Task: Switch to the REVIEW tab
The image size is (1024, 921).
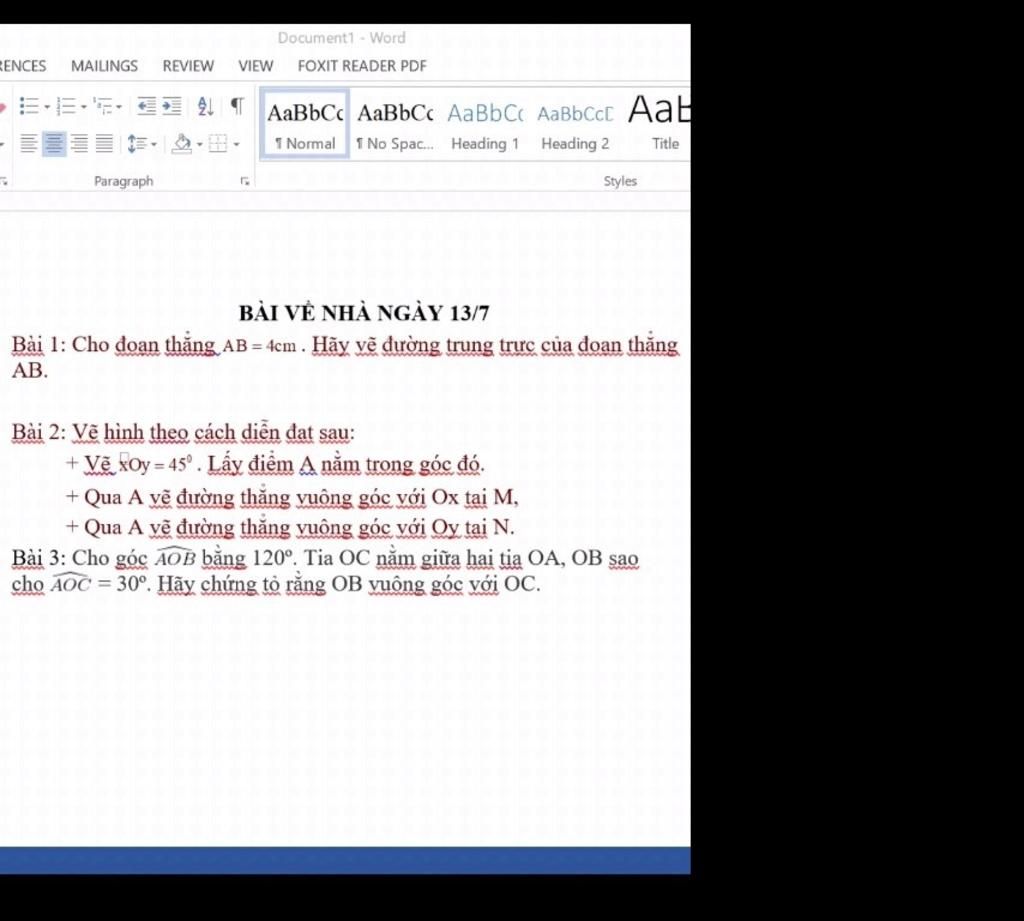Action: coord(188,66)
